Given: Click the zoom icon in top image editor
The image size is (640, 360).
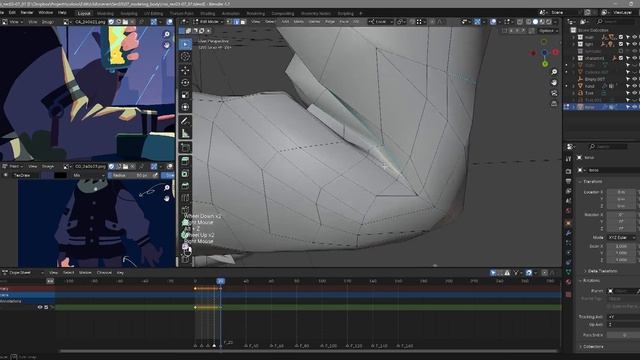Looking at the screenshot, I should (x=167, y=34).
